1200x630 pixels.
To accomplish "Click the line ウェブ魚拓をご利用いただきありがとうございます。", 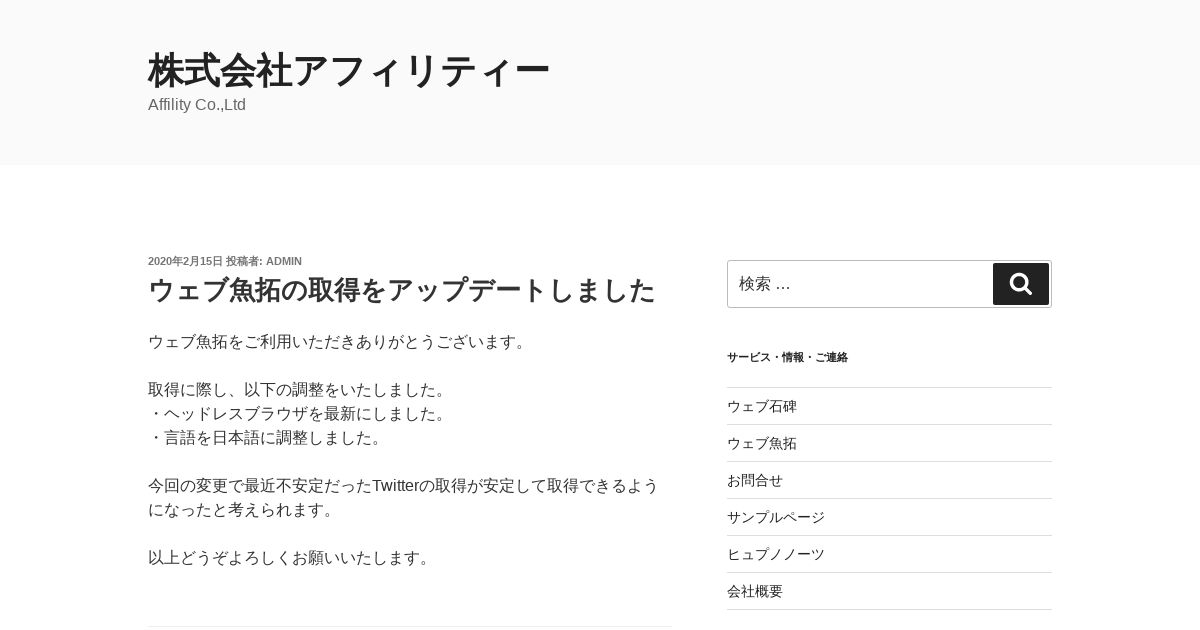I will click(339, 342).
